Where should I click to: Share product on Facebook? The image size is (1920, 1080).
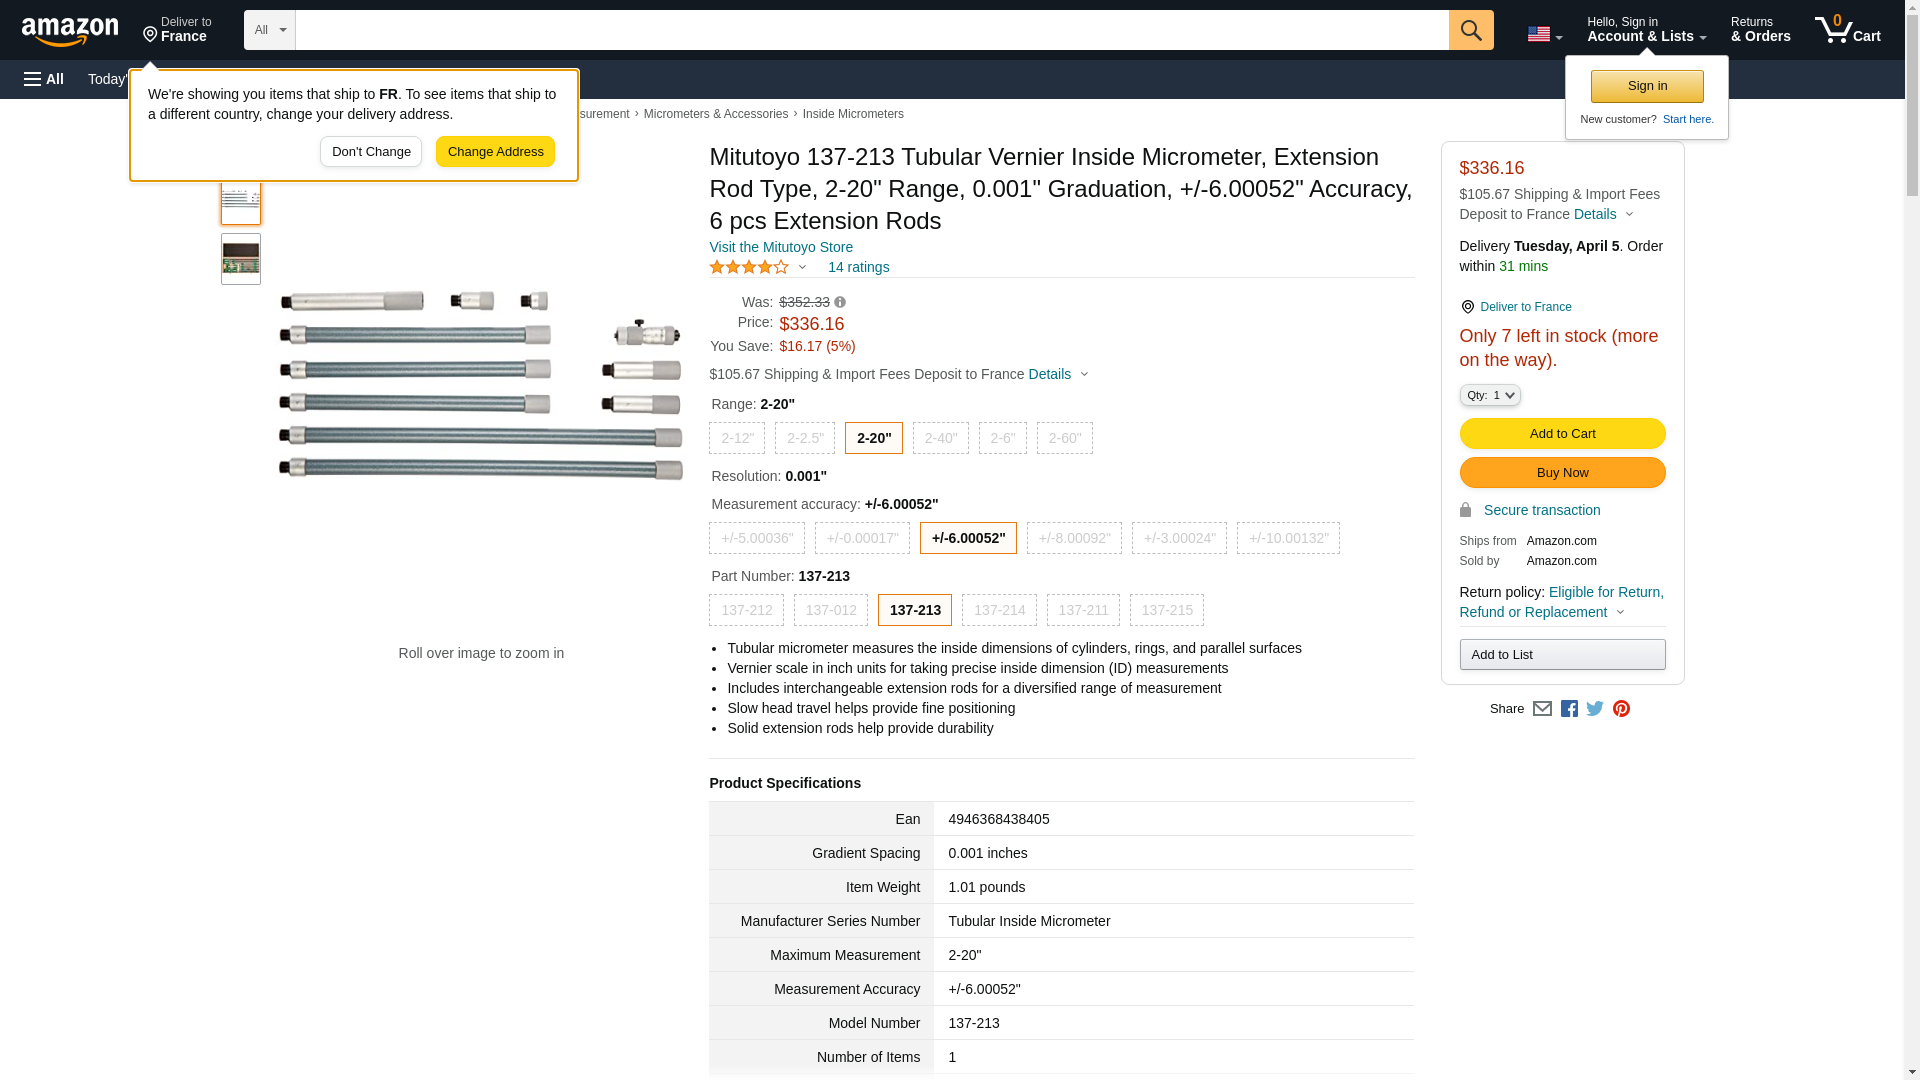[x=1569, y=709]
